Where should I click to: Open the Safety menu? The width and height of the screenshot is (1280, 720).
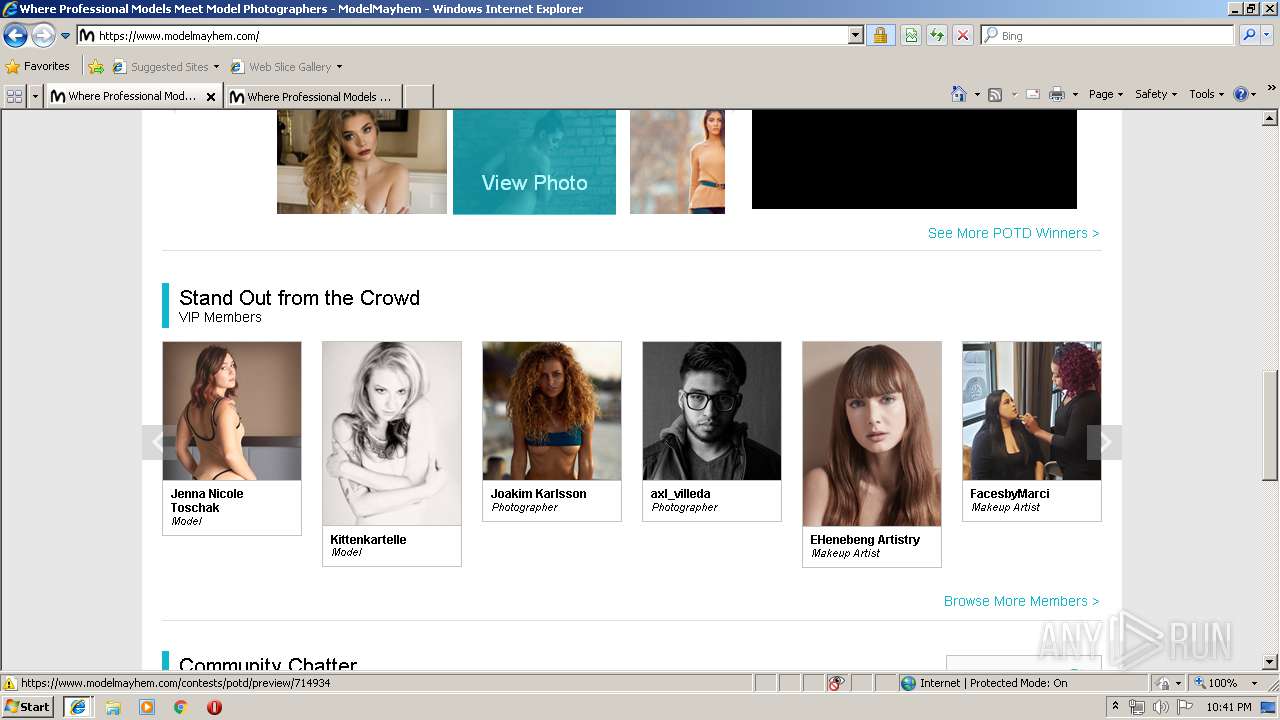coord(1155,94)
